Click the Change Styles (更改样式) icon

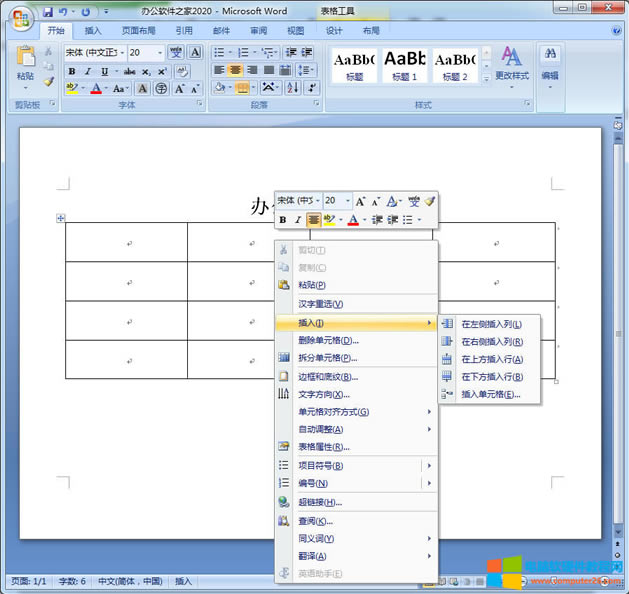tap(512, 62)
